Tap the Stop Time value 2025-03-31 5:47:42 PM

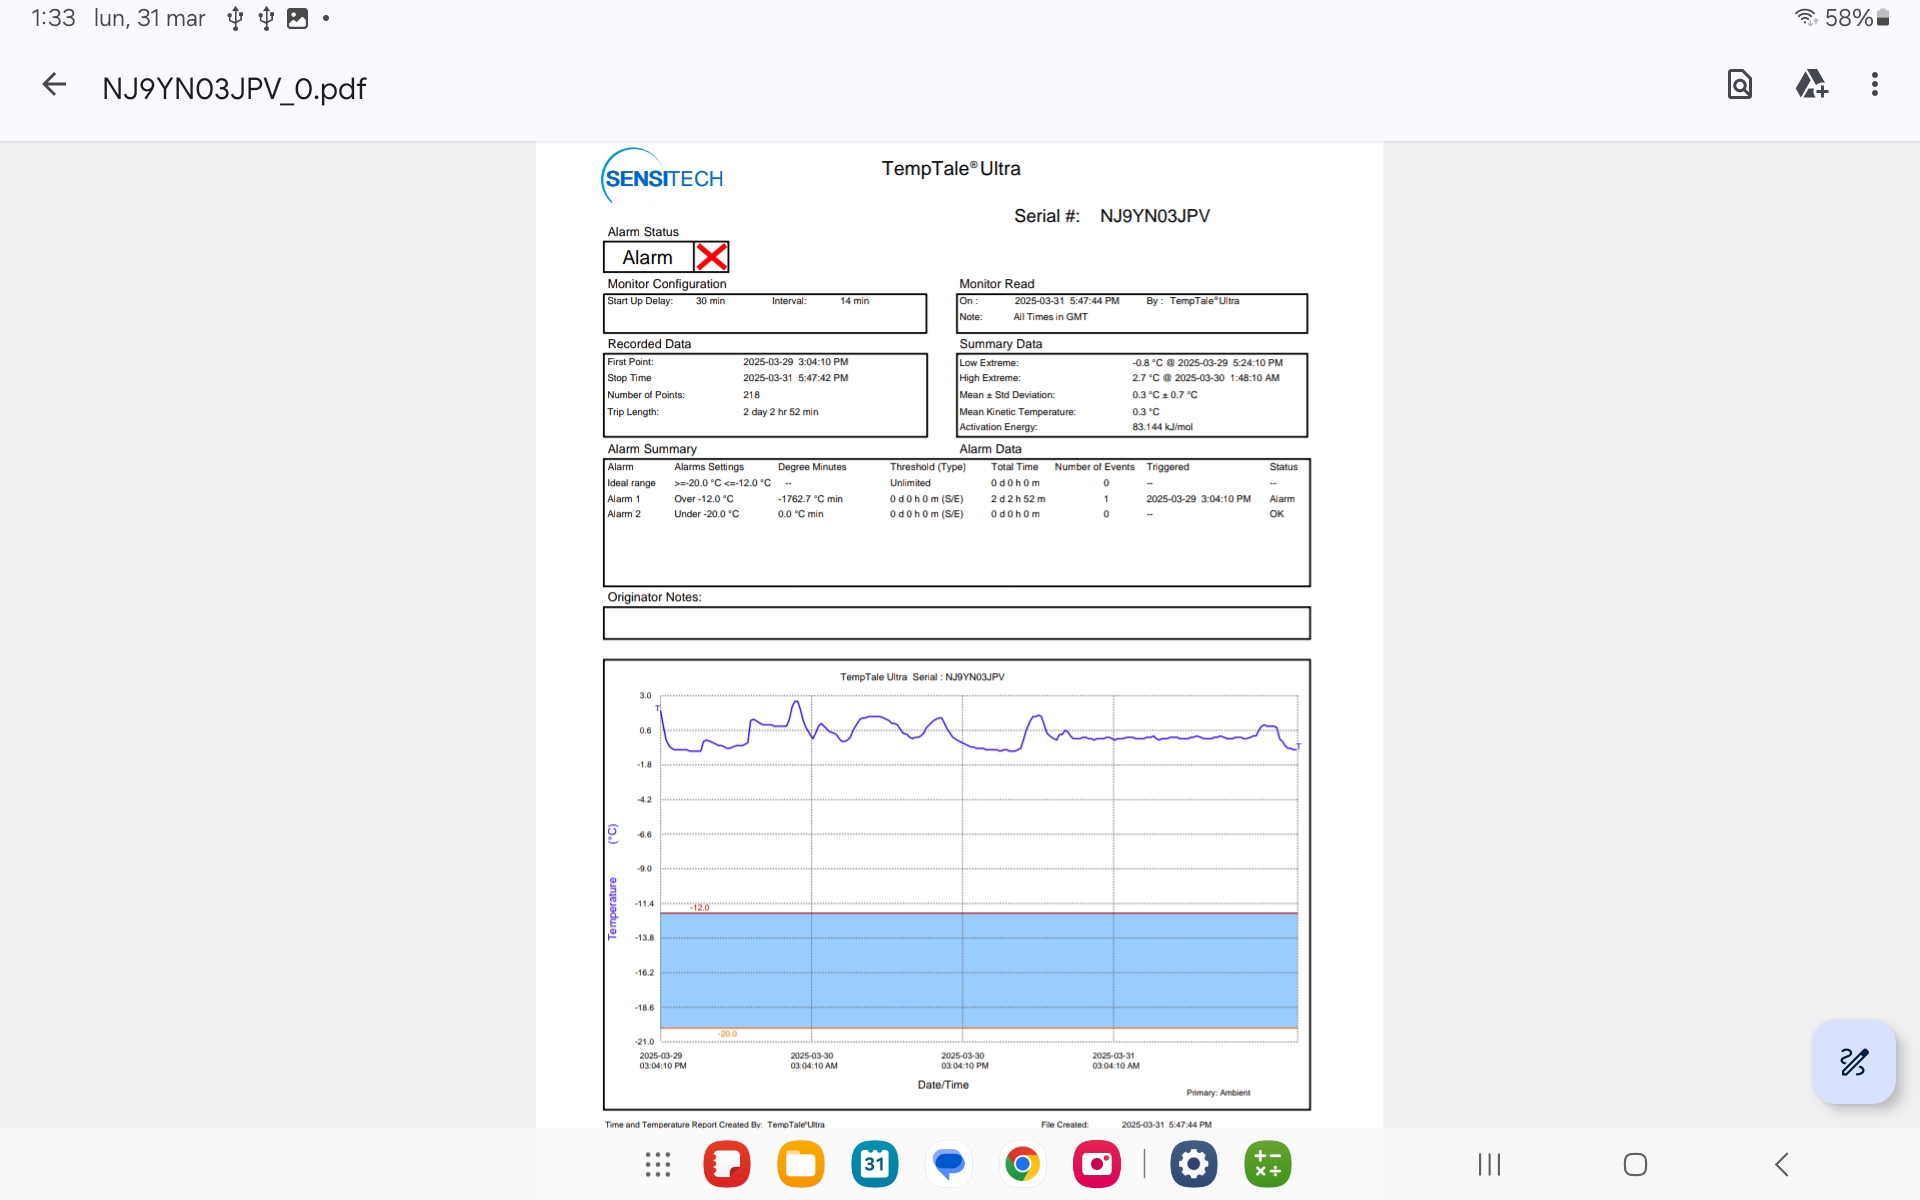[795, 378]
